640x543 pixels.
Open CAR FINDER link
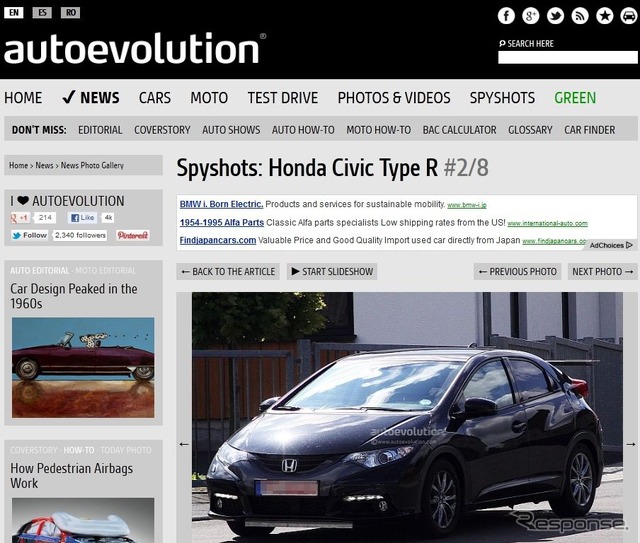[x=590, y=130]
